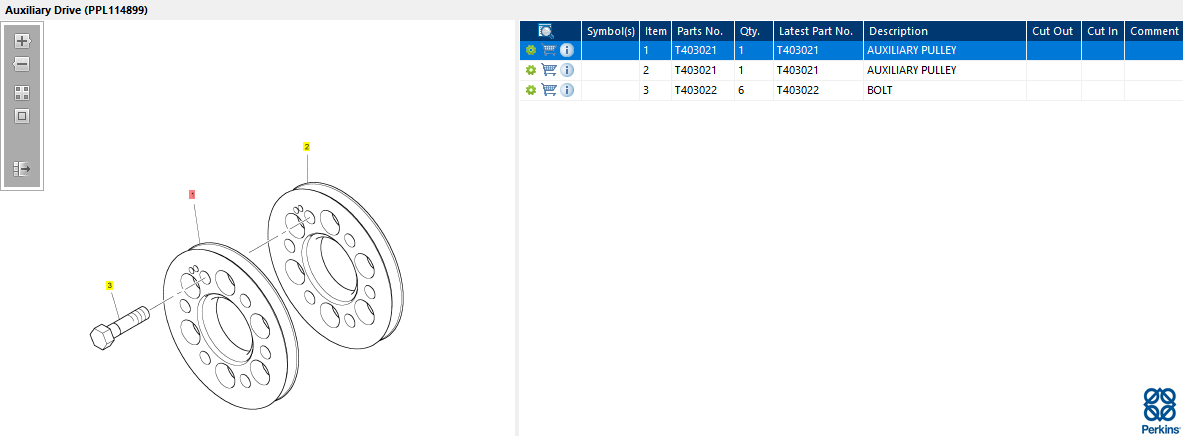Click quantity 6 in the BOLT row
Image resolution: width=1183 pixels, height=436 pixels.
[x=741, y=91]
